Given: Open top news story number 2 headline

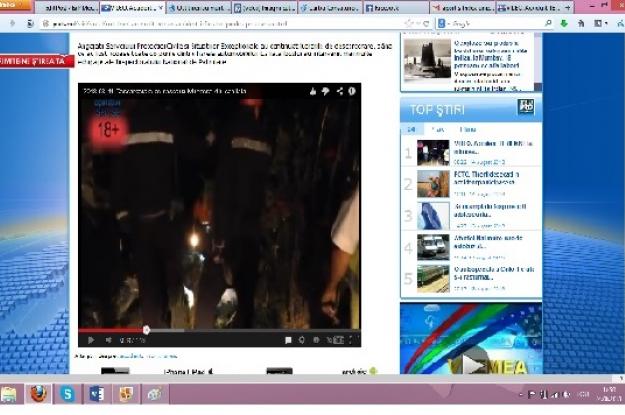Looking at the screenshot, I should (x=487, y=178).
